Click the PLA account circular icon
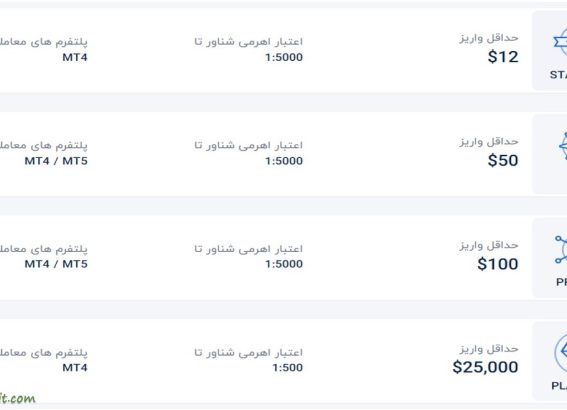Screen dimensions: 567x410 (560, 352)
